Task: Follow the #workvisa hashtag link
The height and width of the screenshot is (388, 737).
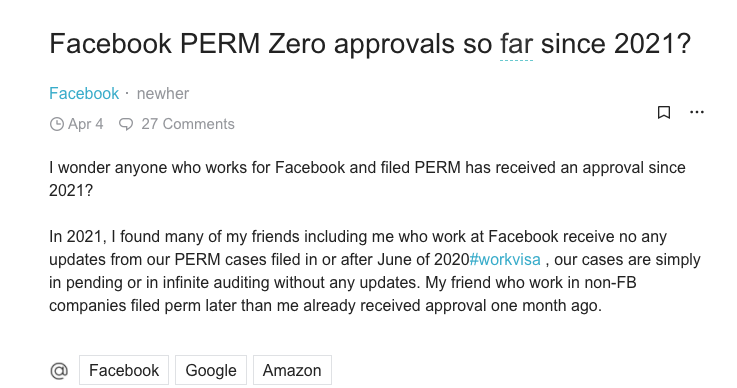Action: pos(505,260)
